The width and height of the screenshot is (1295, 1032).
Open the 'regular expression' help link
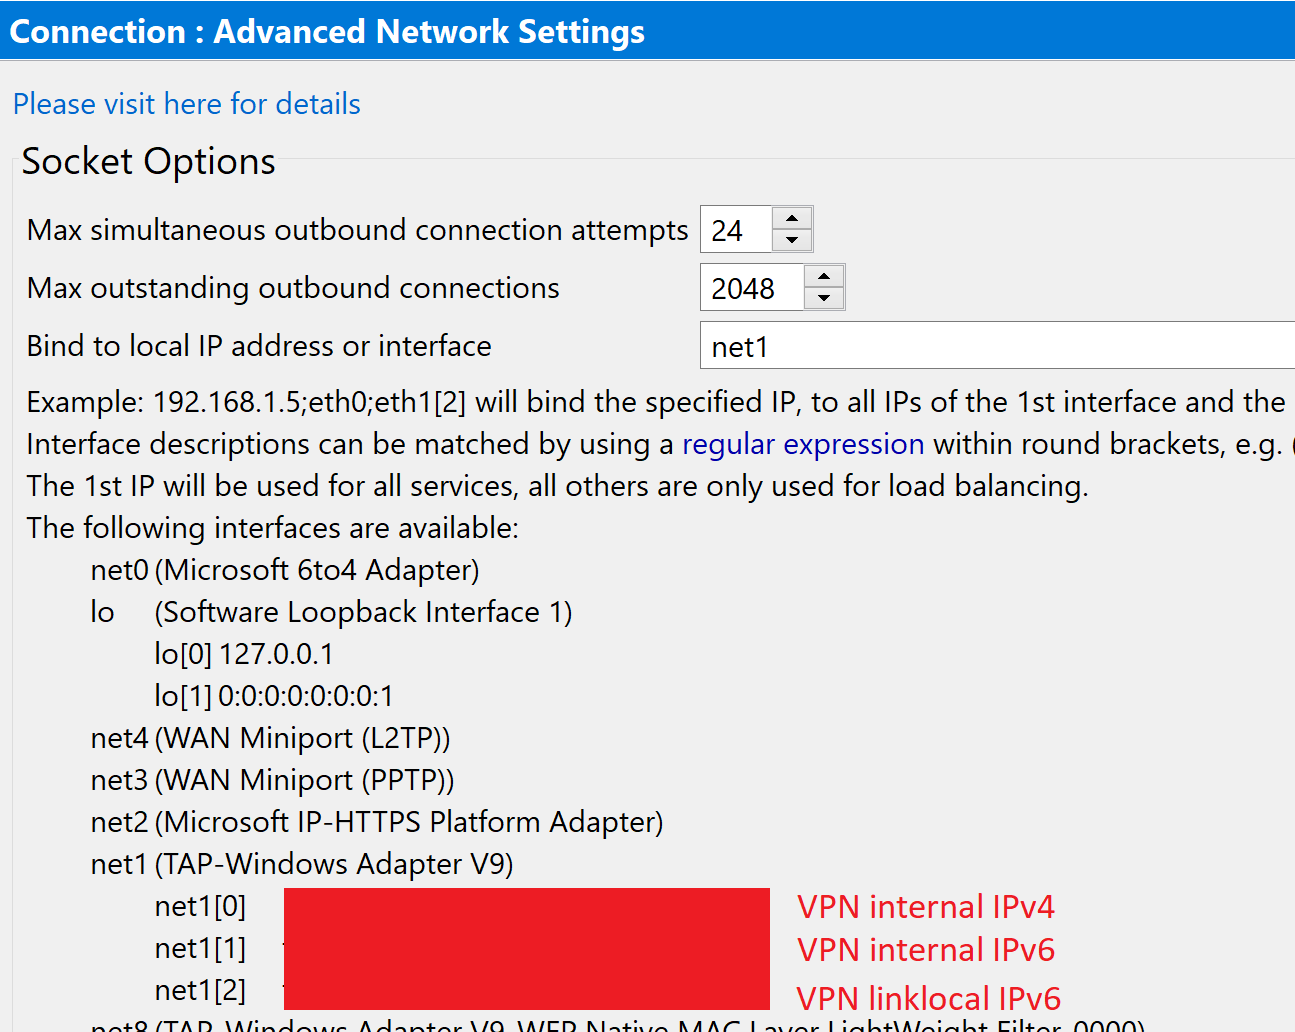coord(802,444)
